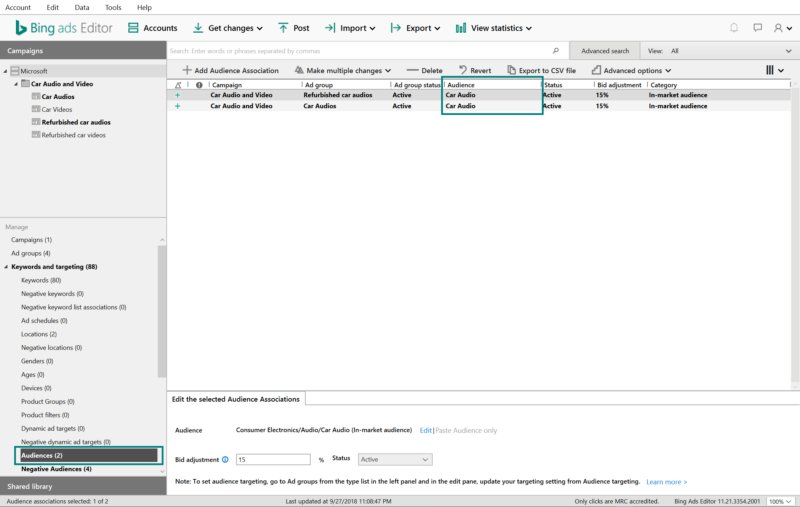Open the column chooser icon
Viewport: 800px width, 507px height.
[774, 70]
